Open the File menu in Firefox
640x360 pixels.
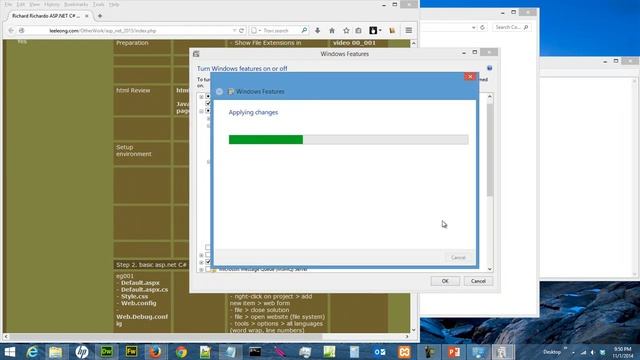pyautogui.click(x=8, y=4)
